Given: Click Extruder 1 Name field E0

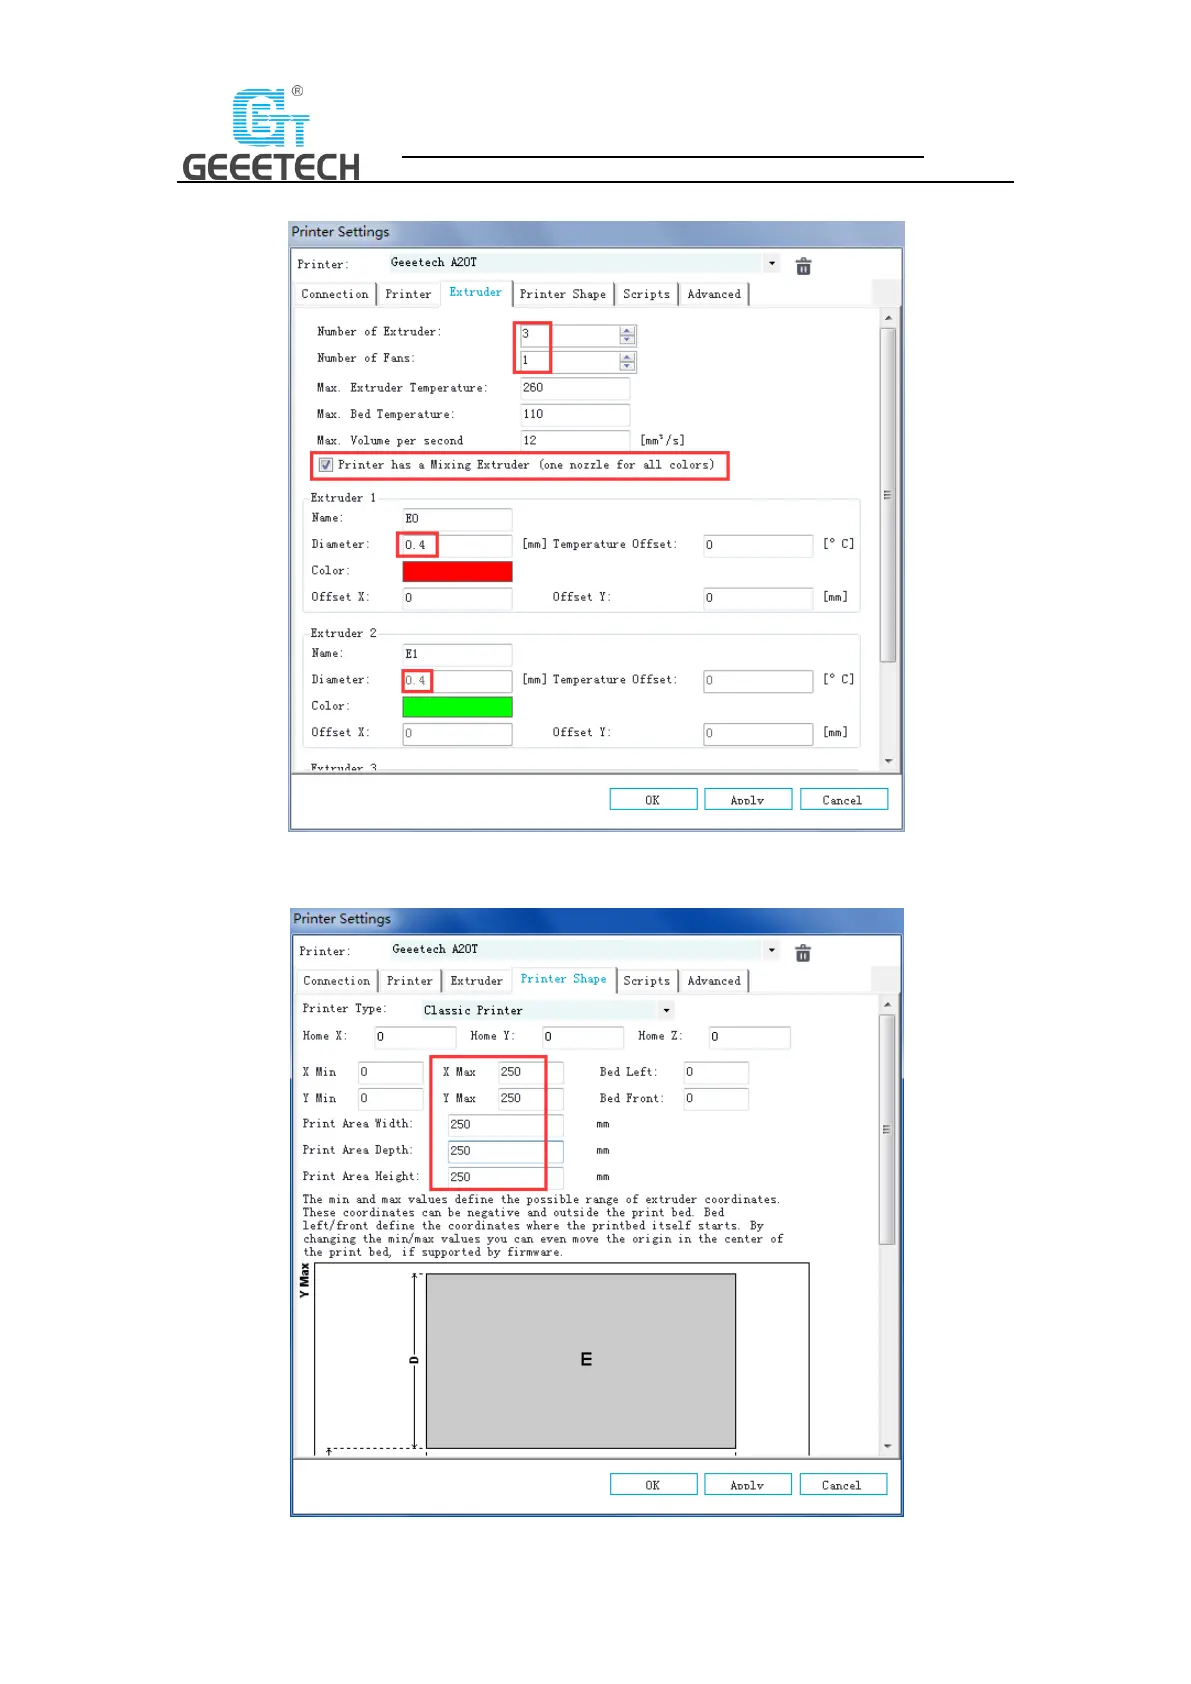Looking at the screenshot, I should coord(457,518).
